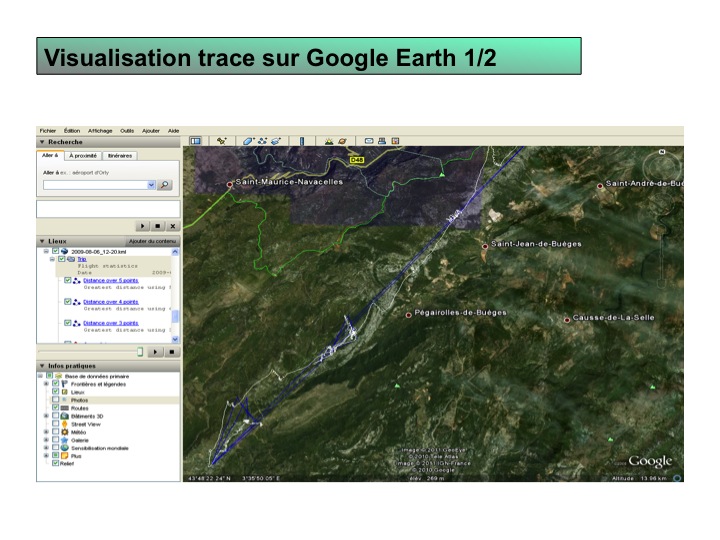Click the Email envelope toolbar icon

tap(369, 141)
